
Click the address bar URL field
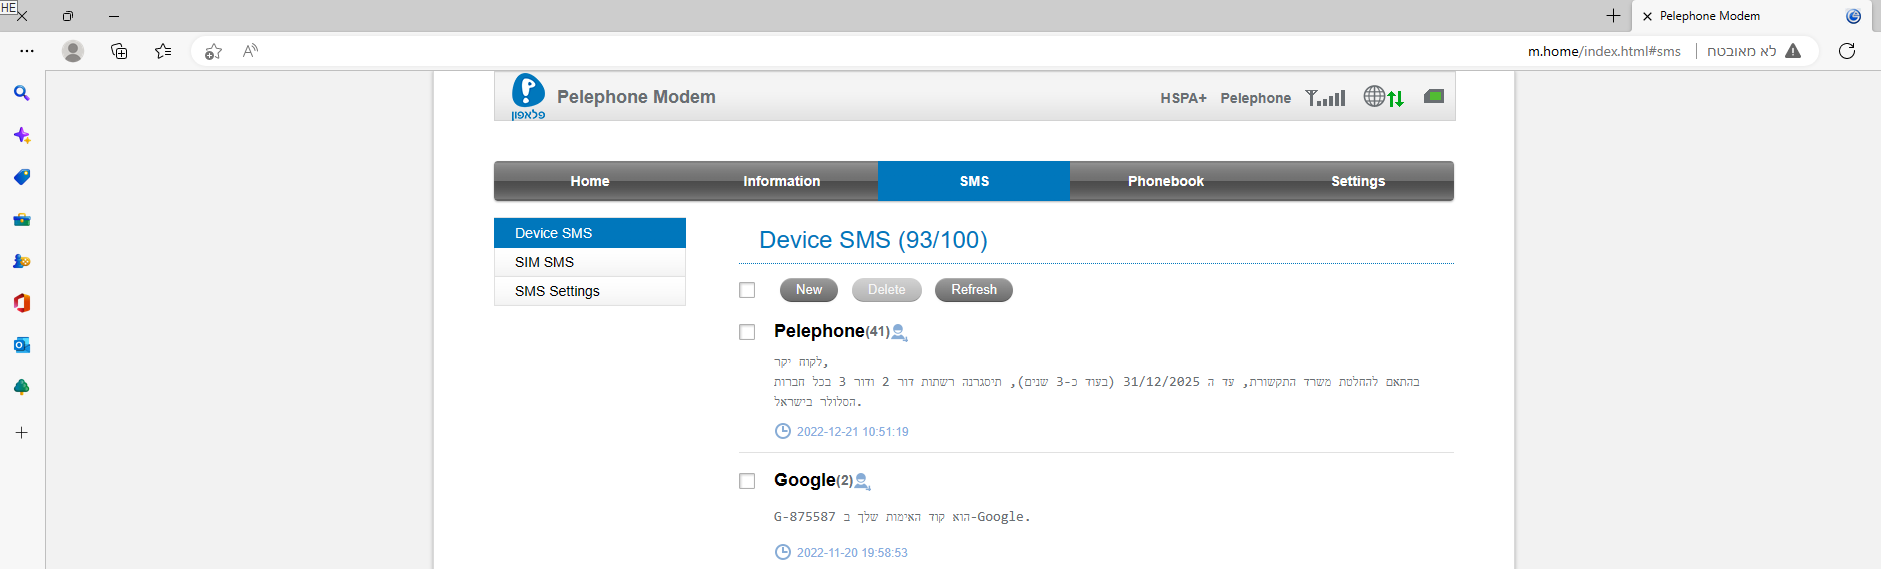click(1603, 51)
